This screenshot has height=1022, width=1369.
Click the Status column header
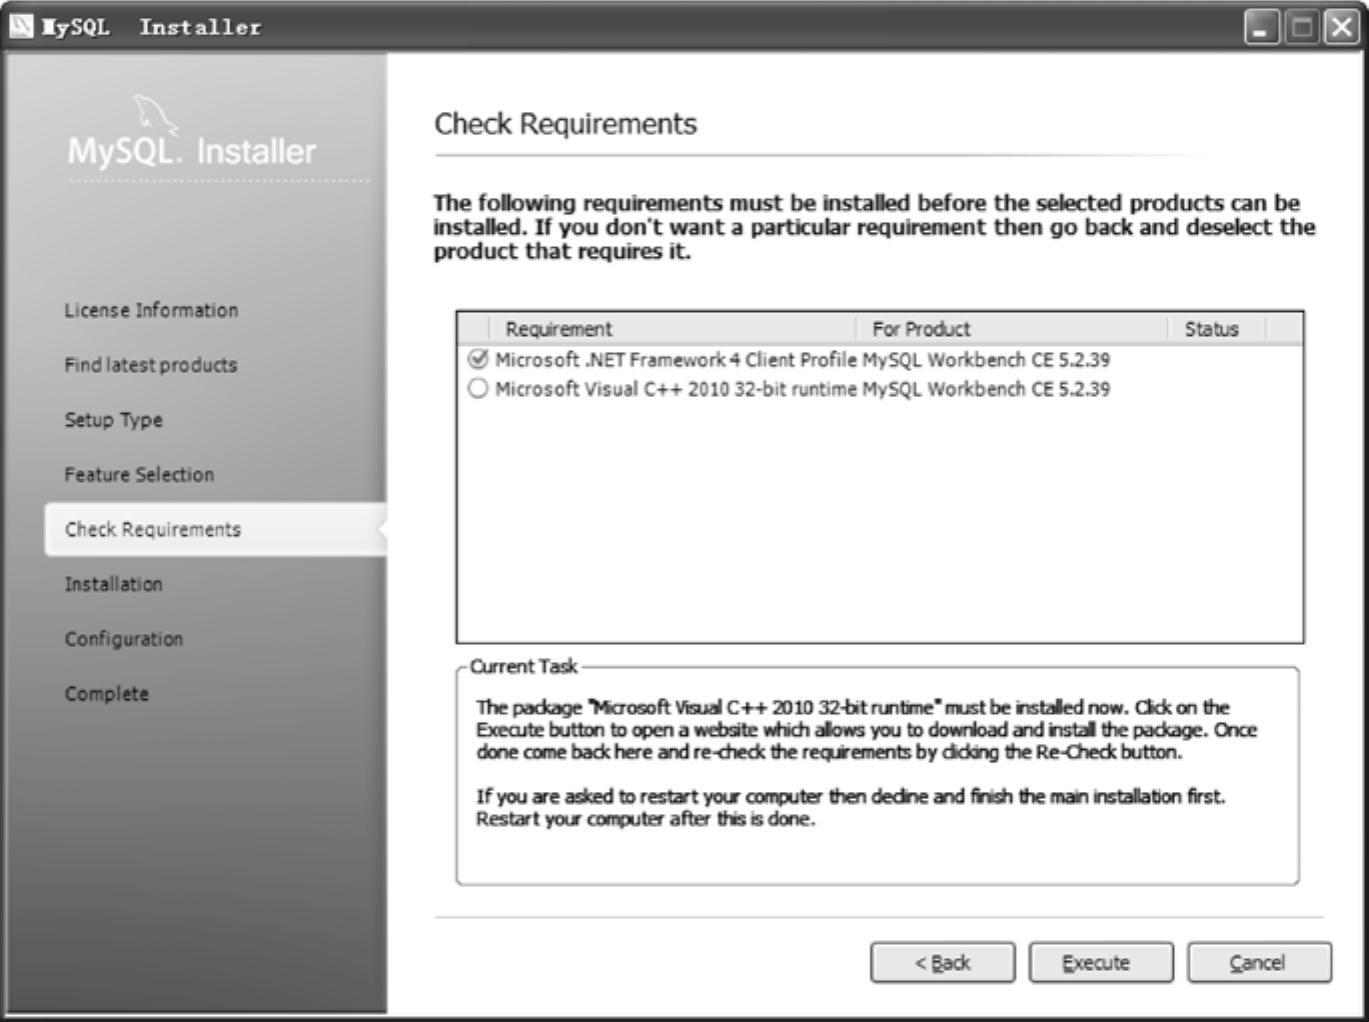1217,329
